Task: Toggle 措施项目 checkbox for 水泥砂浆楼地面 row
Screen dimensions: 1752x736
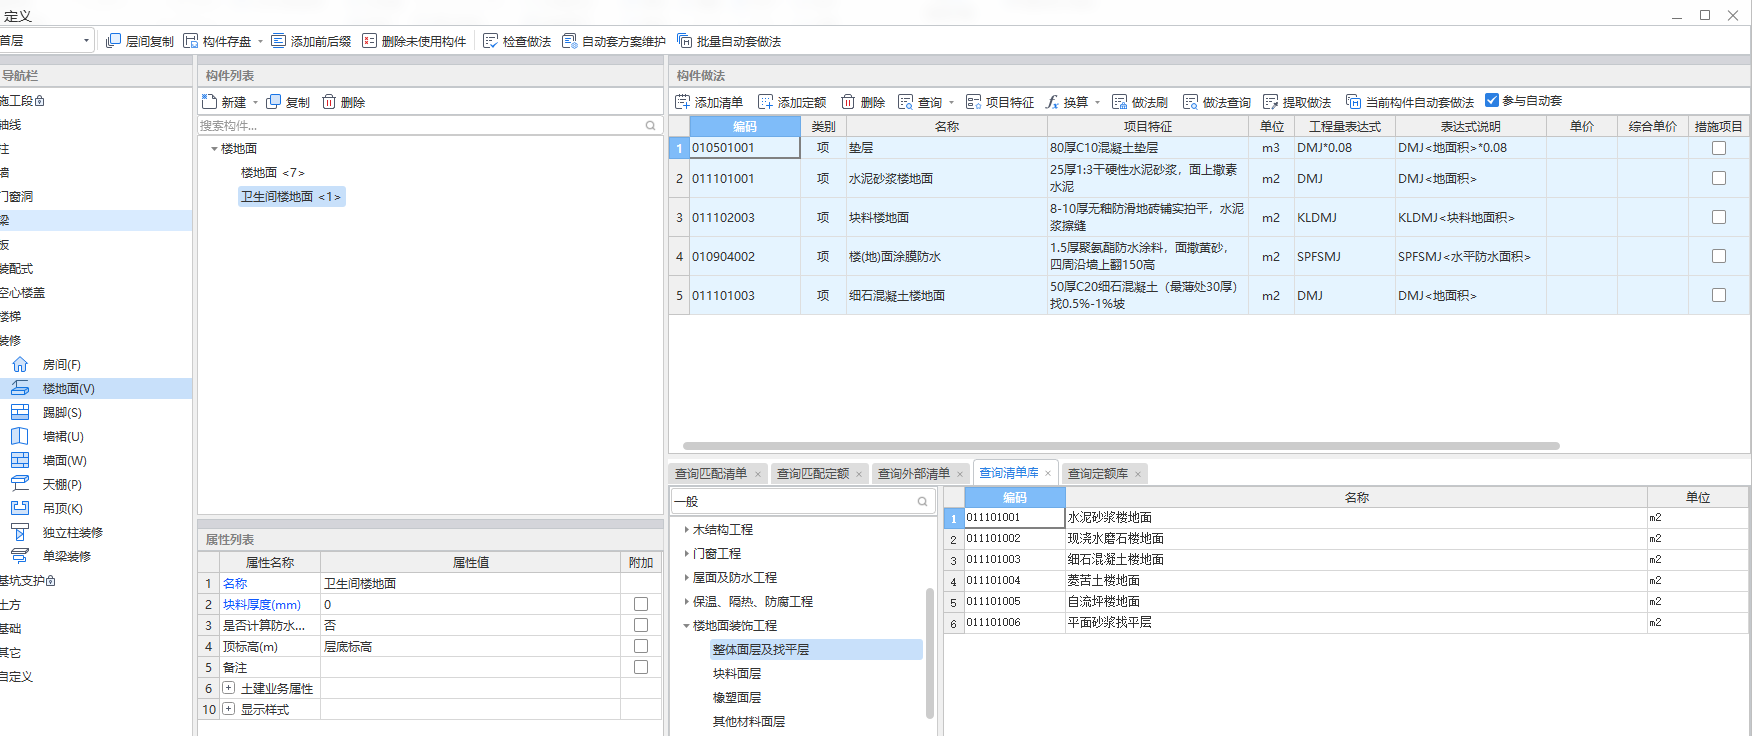Action: (x=1719, y=178)
